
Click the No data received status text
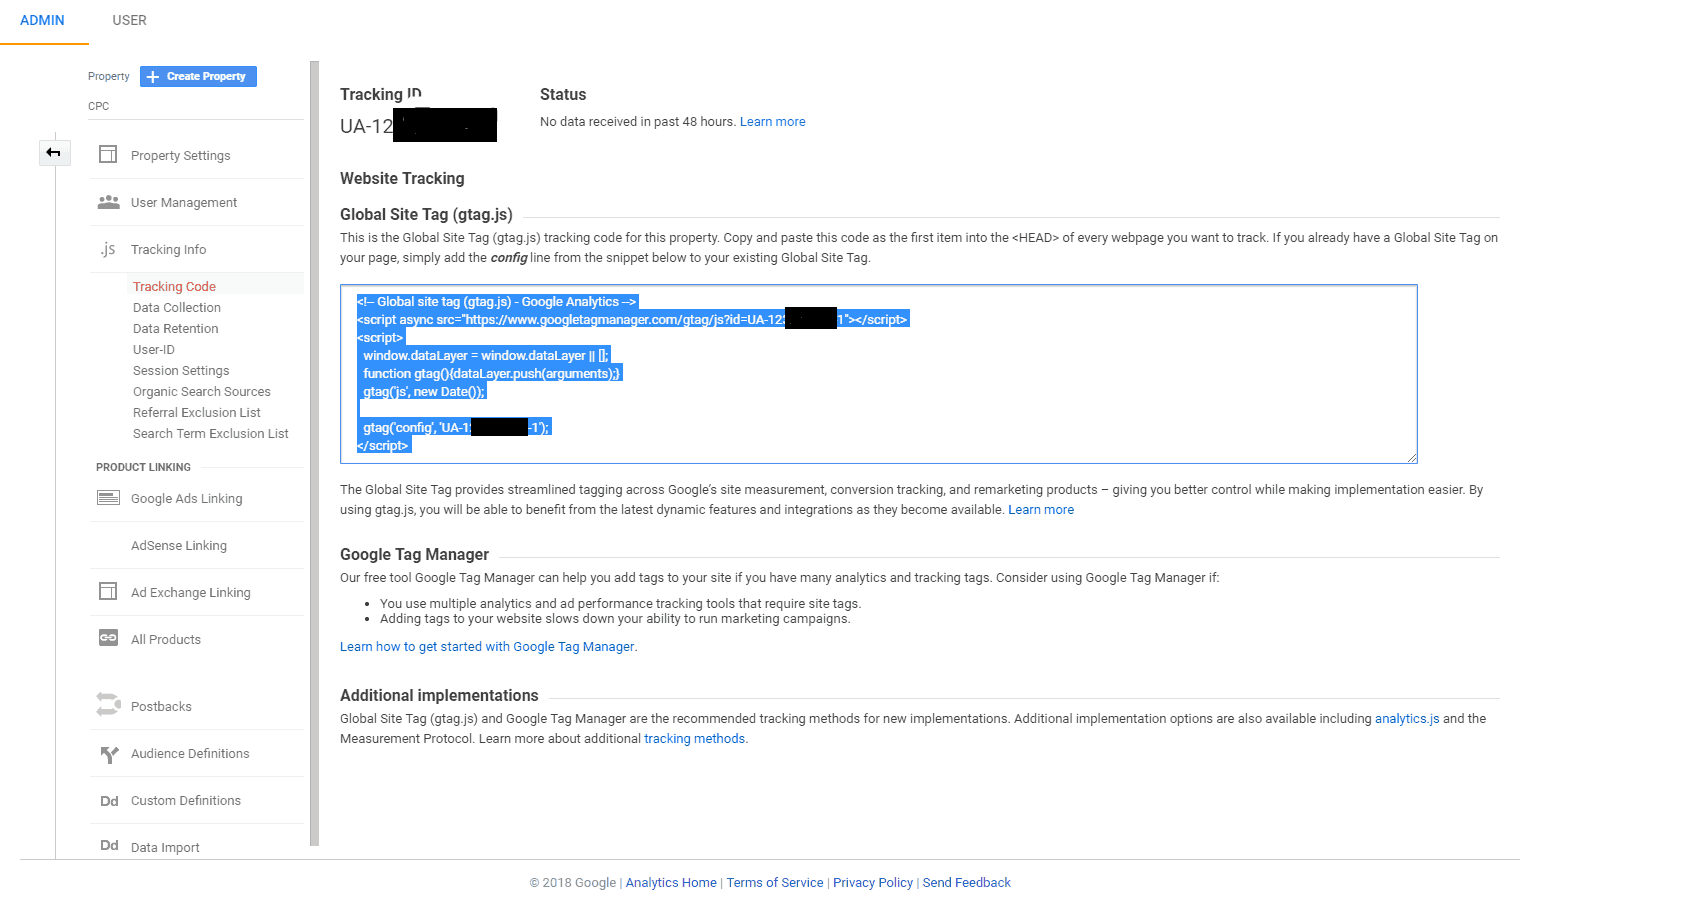[x=637, y=122]
